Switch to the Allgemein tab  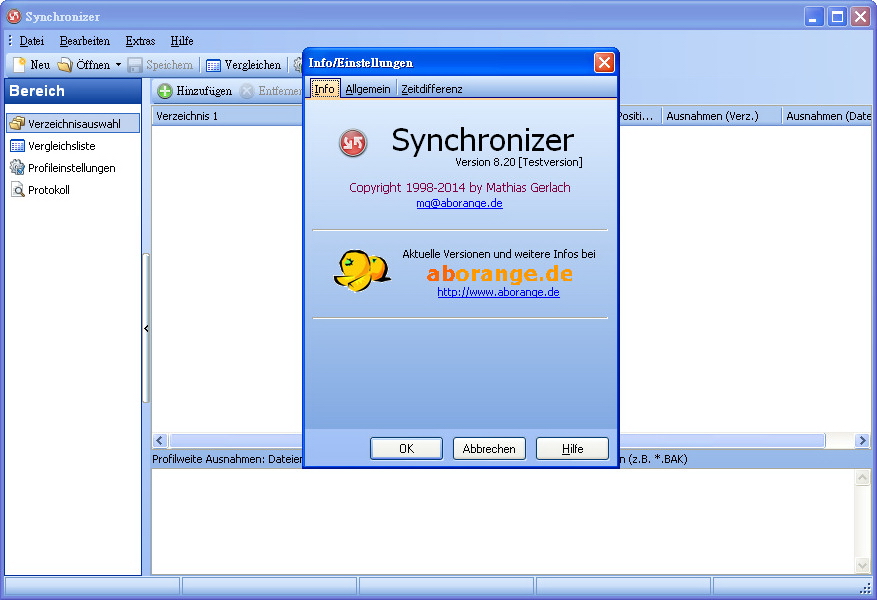(x=367, y=89)
